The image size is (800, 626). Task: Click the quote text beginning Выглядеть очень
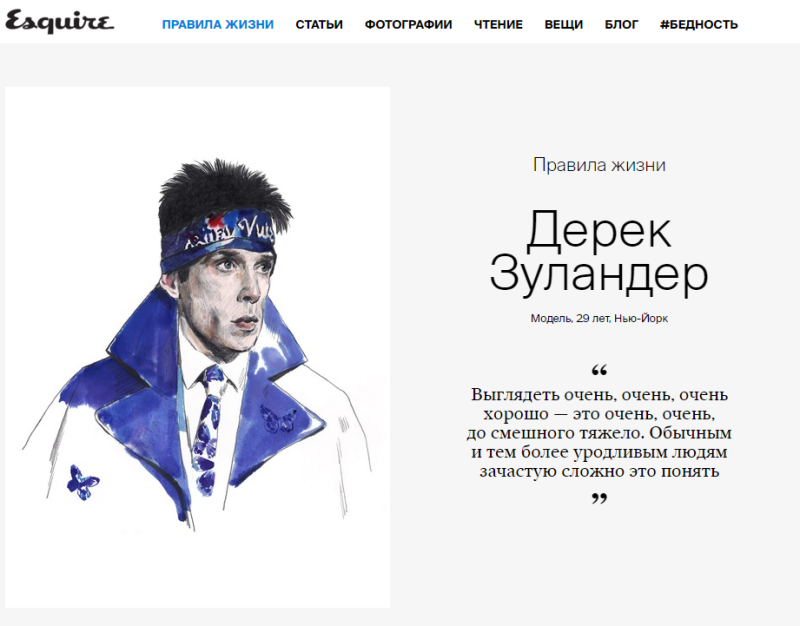click(x=599, y=433)
